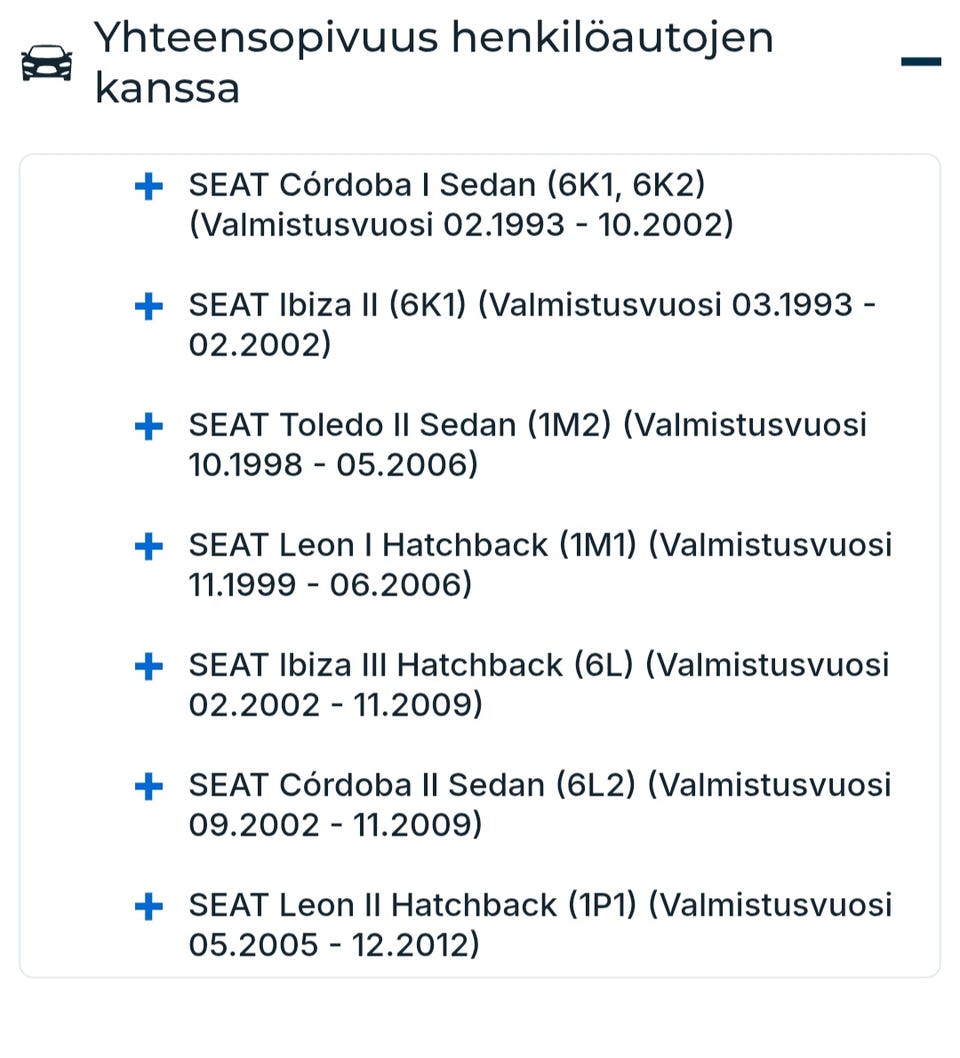Click the 10.1998 - 05.2006 production years text
960x1058 pixels.
(x=333, y=465)
